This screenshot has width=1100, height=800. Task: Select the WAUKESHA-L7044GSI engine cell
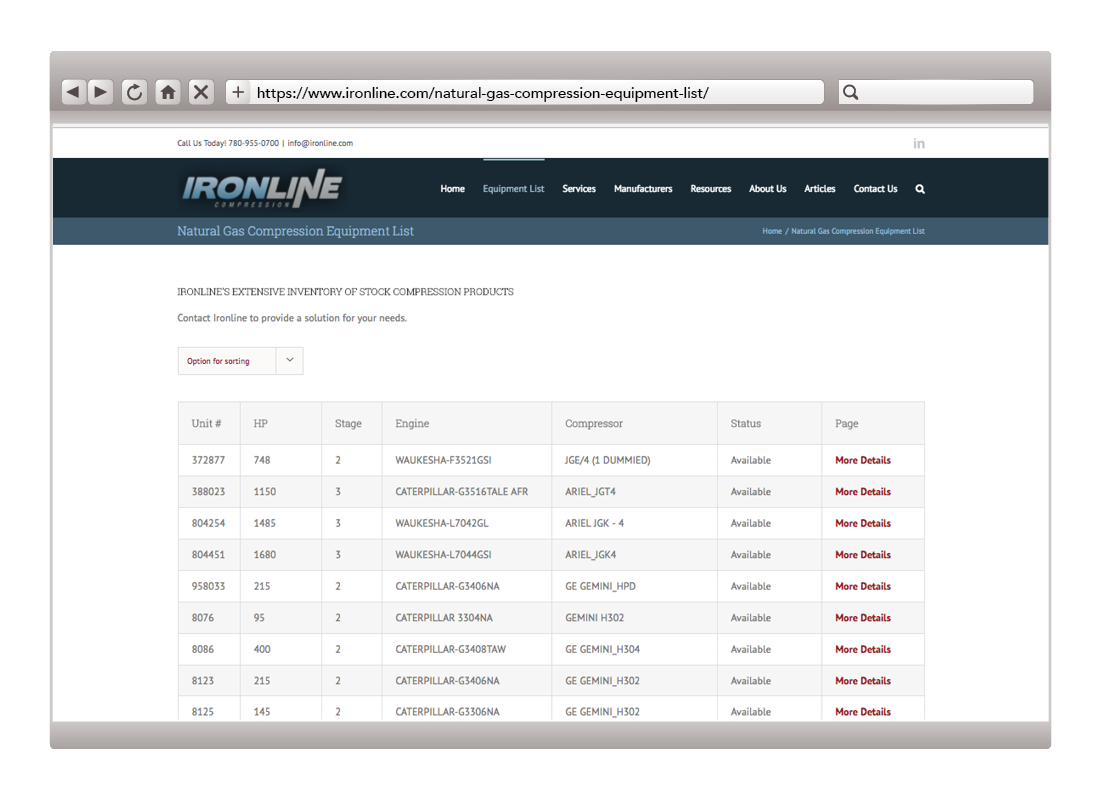coord(467,555)
